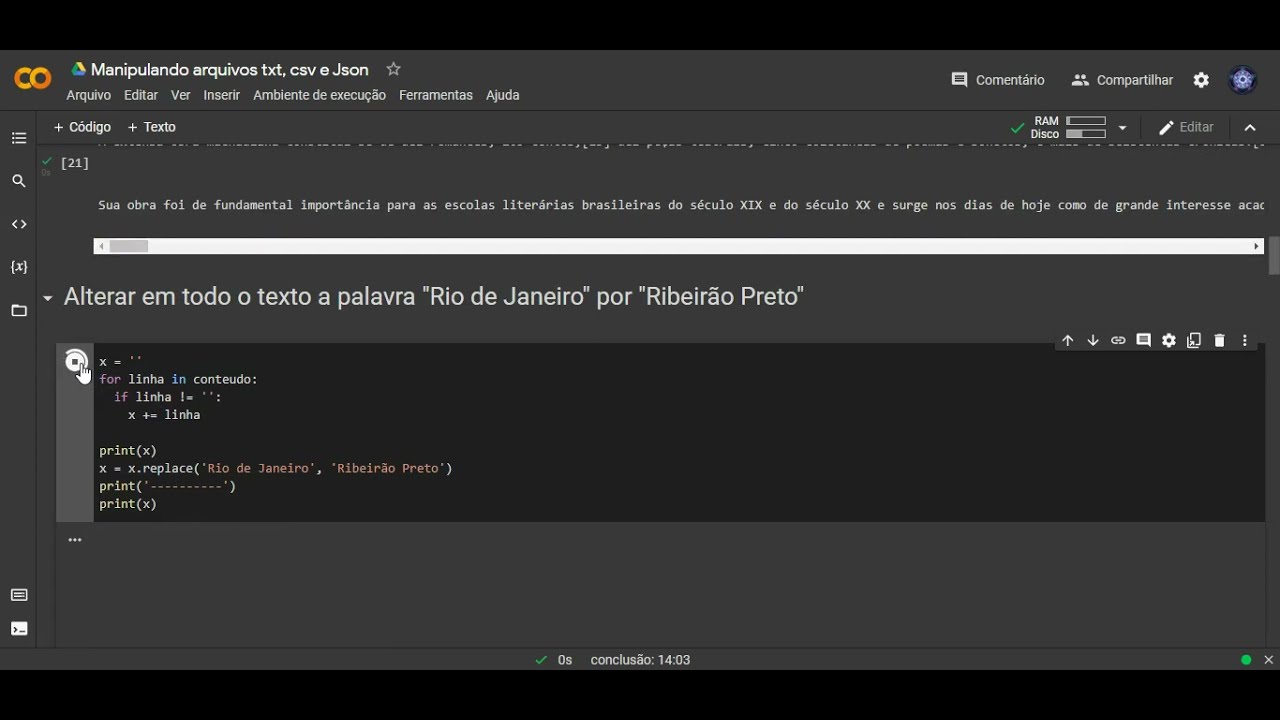Add a new code cell with + Código
Viewport: 1280px width, 720px height.
82,127
